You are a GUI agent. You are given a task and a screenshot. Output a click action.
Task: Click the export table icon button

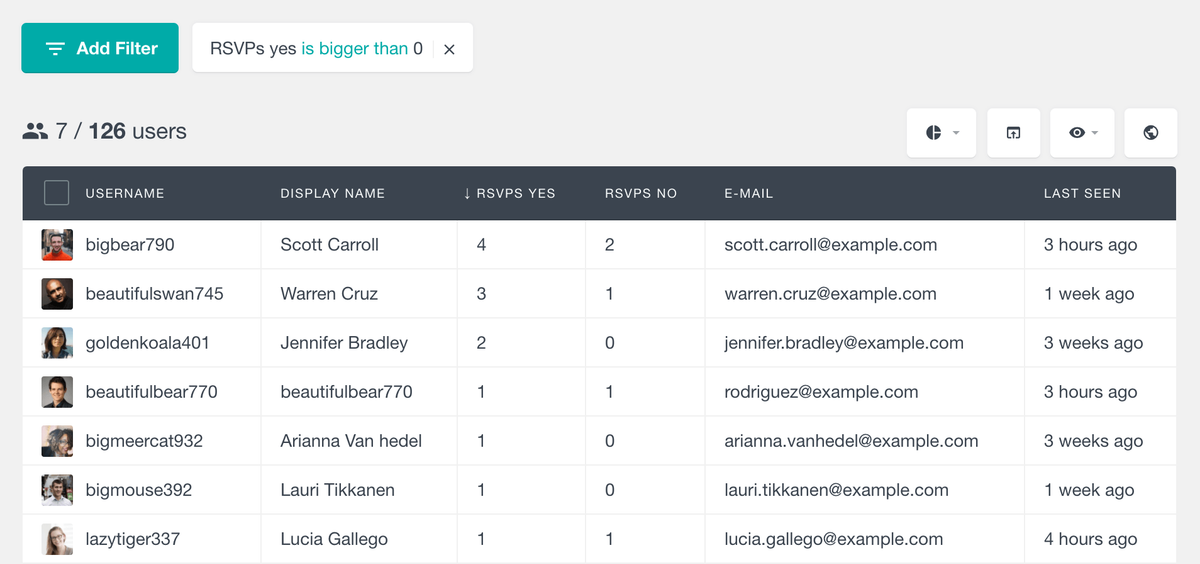(1013, 133)
